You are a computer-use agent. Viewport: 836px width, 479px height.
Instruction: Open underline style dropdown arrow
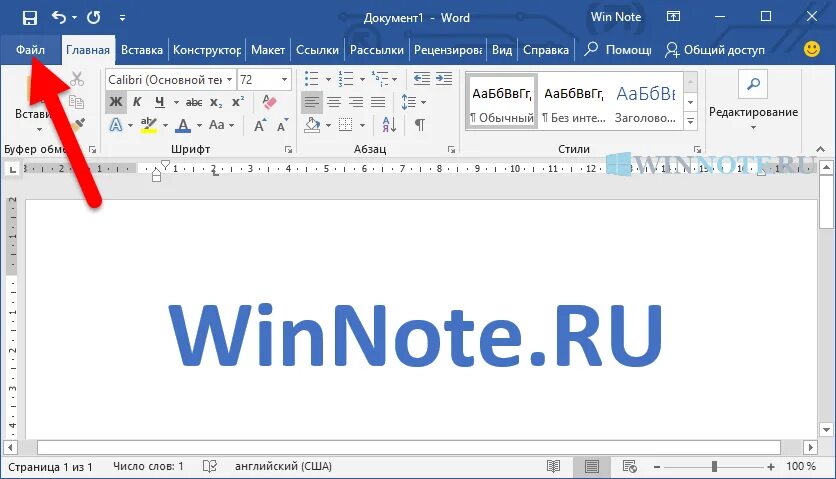(176, 102)
